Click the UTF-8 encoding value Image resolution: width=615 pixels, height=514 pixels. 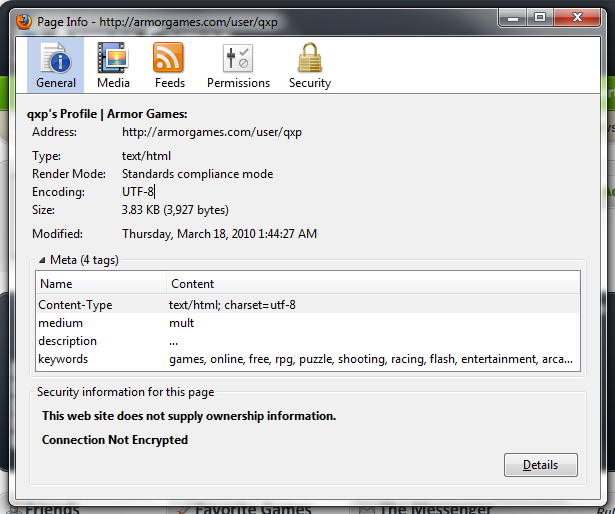[x=138, y=192]
